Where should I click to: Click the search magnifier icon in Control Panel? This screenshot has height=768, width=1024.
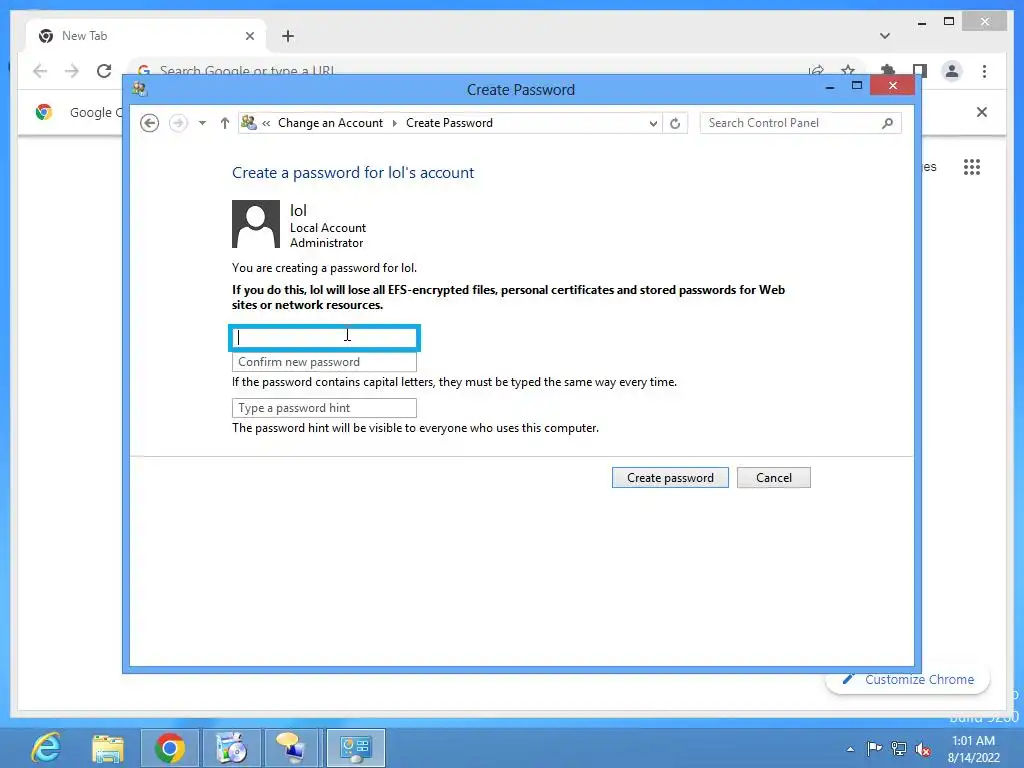tap(888, 123)
